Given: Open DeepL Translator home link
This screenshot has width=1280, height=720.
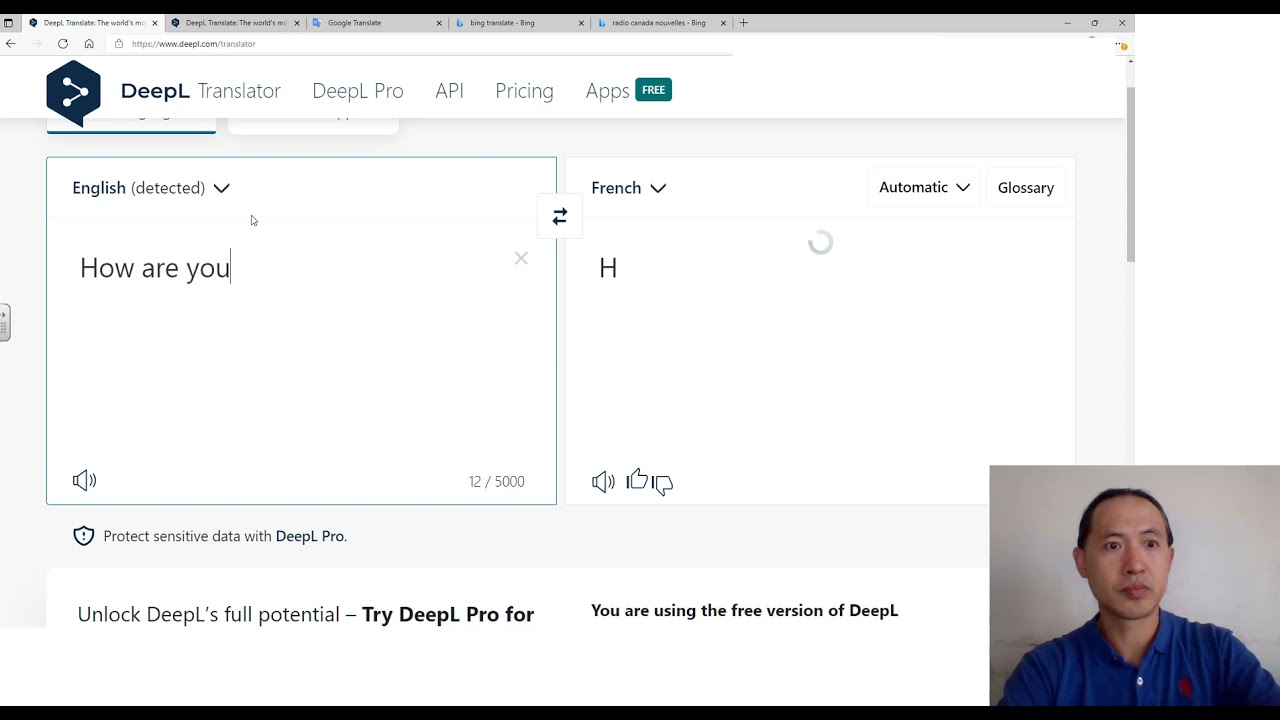Looking at the screenshot, I should [200, 91].
